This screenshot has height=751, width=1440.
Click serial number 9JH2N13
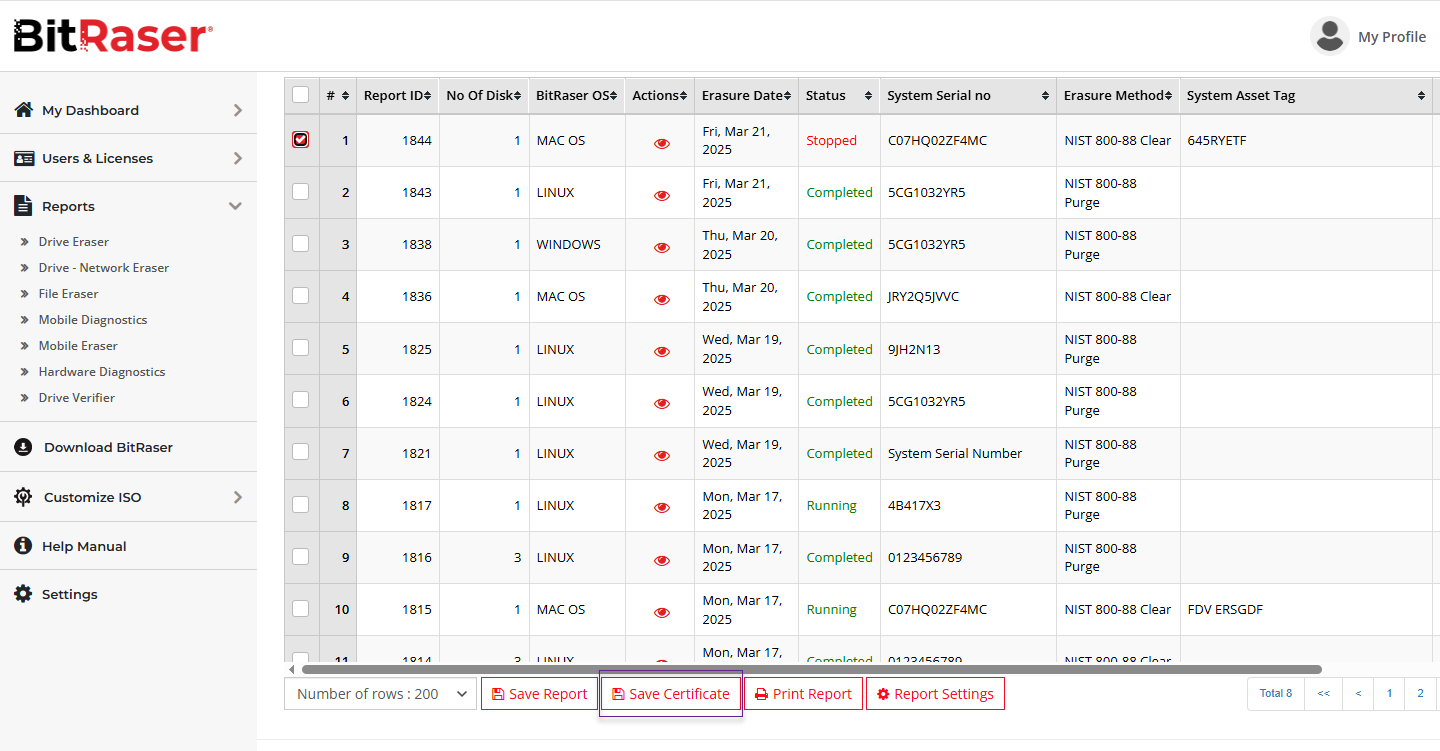tap(914, 350)
